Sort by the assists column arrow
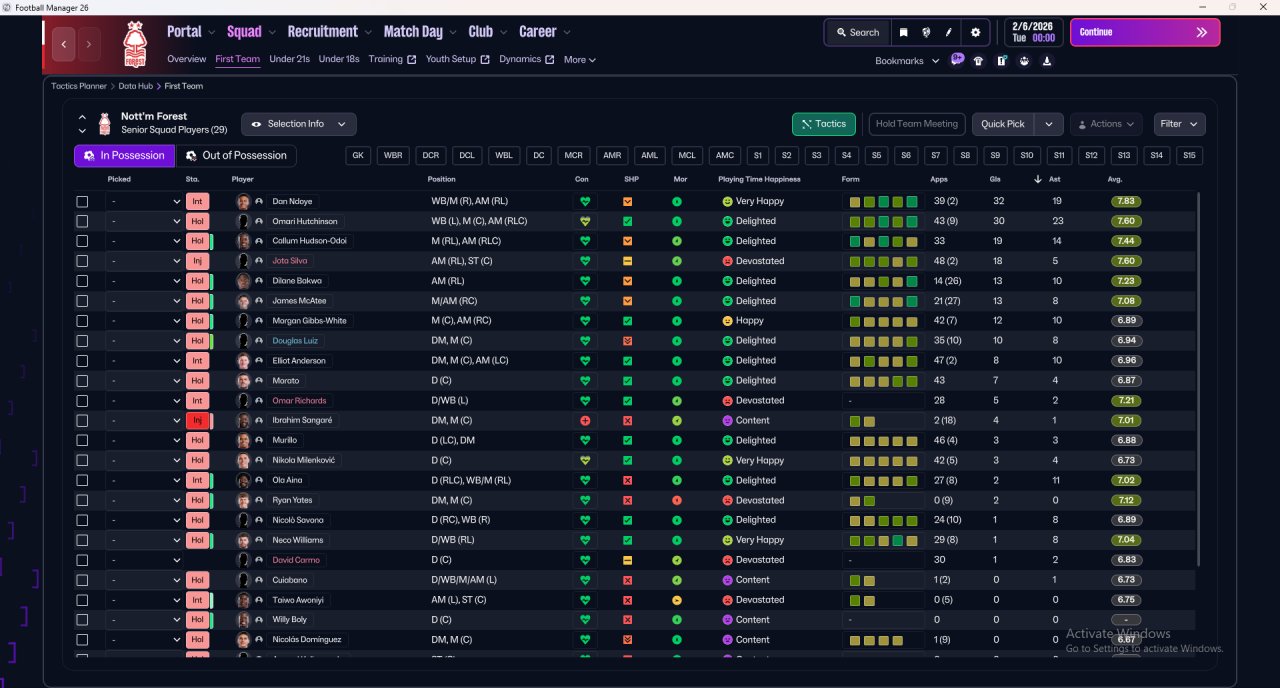1280x688 pixels. point(1037,179)
